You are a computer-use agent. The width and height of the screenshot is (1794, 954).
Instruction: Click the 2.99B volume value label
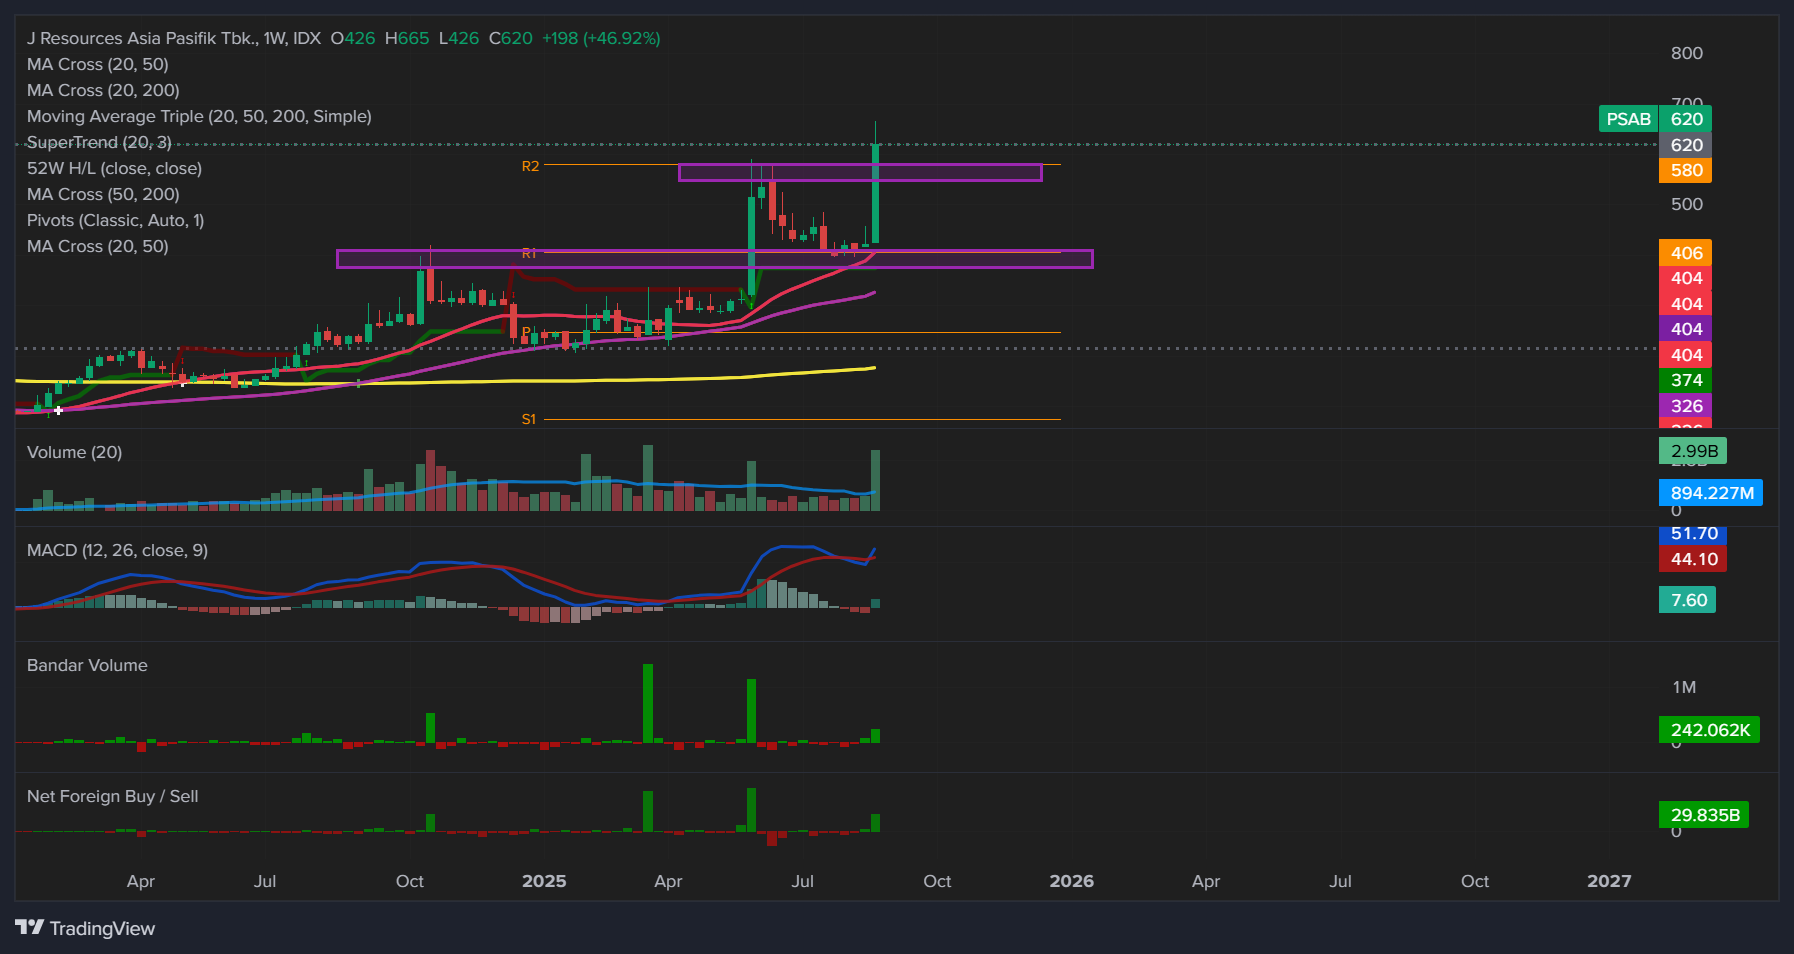pos(1693,451)
